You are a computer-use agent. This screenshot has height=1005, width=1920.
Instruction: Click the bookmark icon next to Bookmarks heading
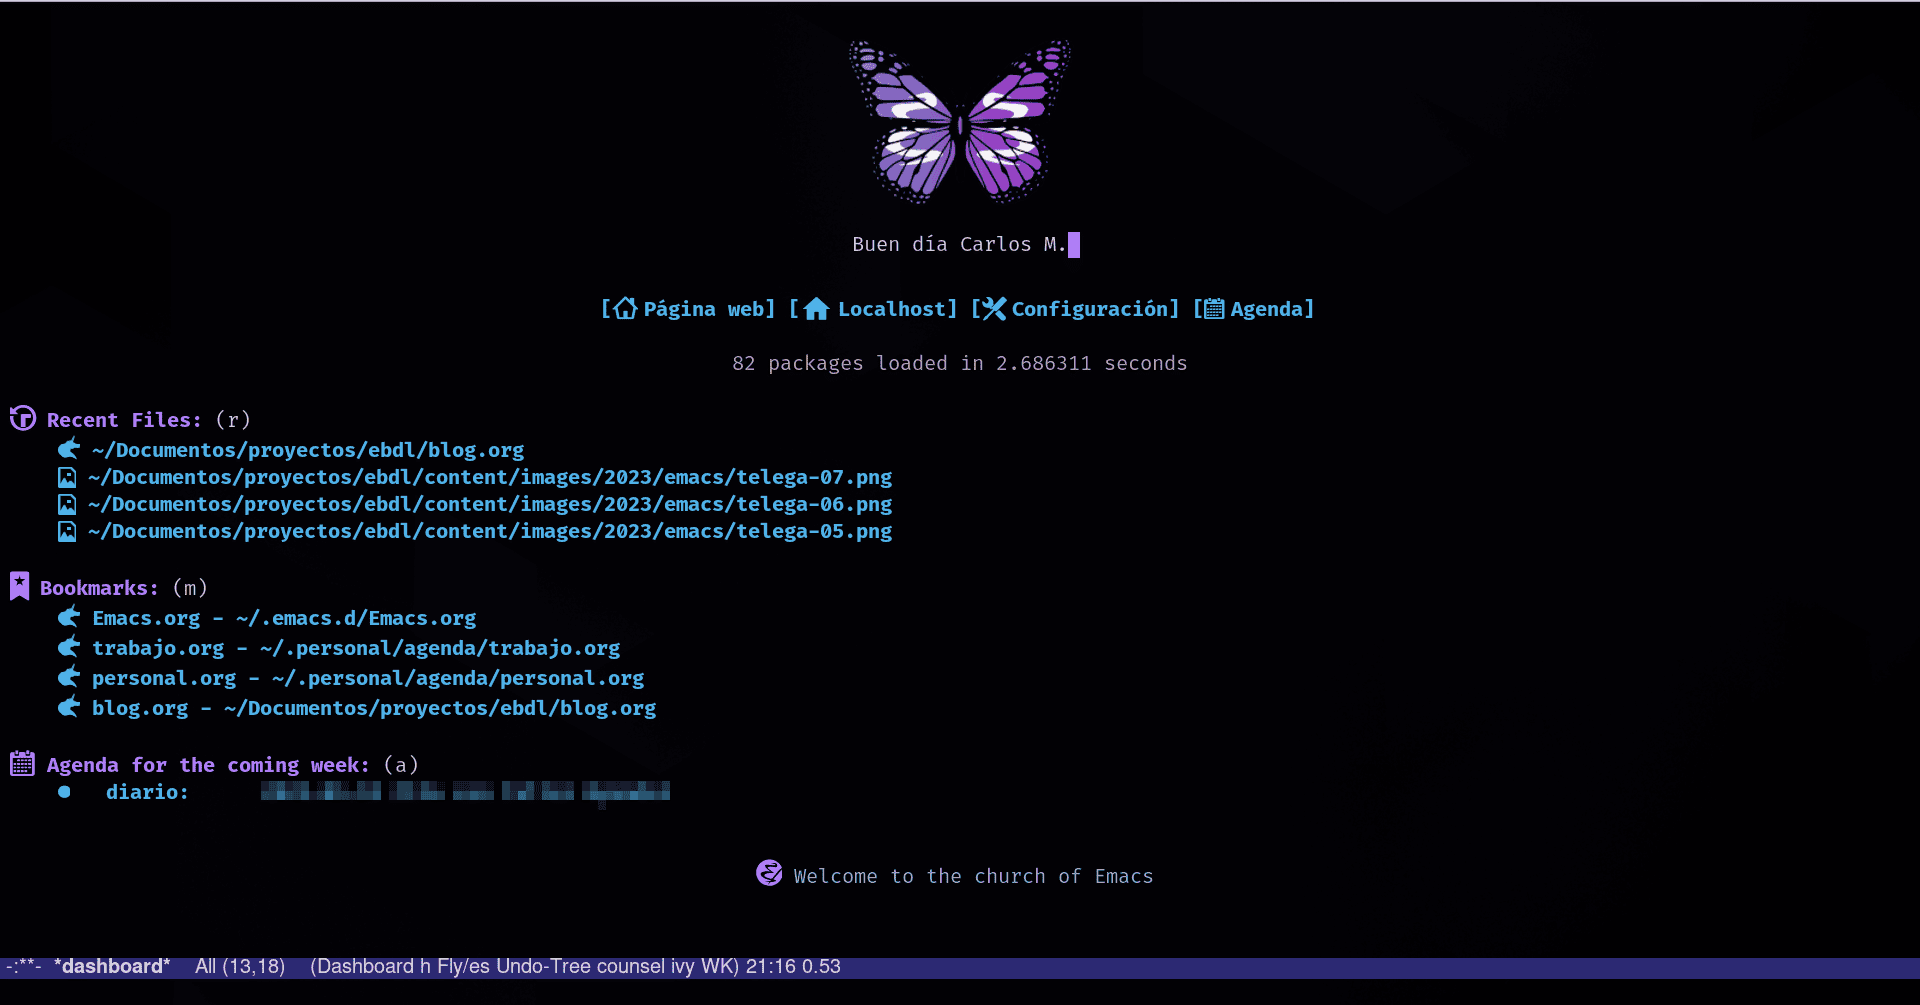click(x=20, y=586)
